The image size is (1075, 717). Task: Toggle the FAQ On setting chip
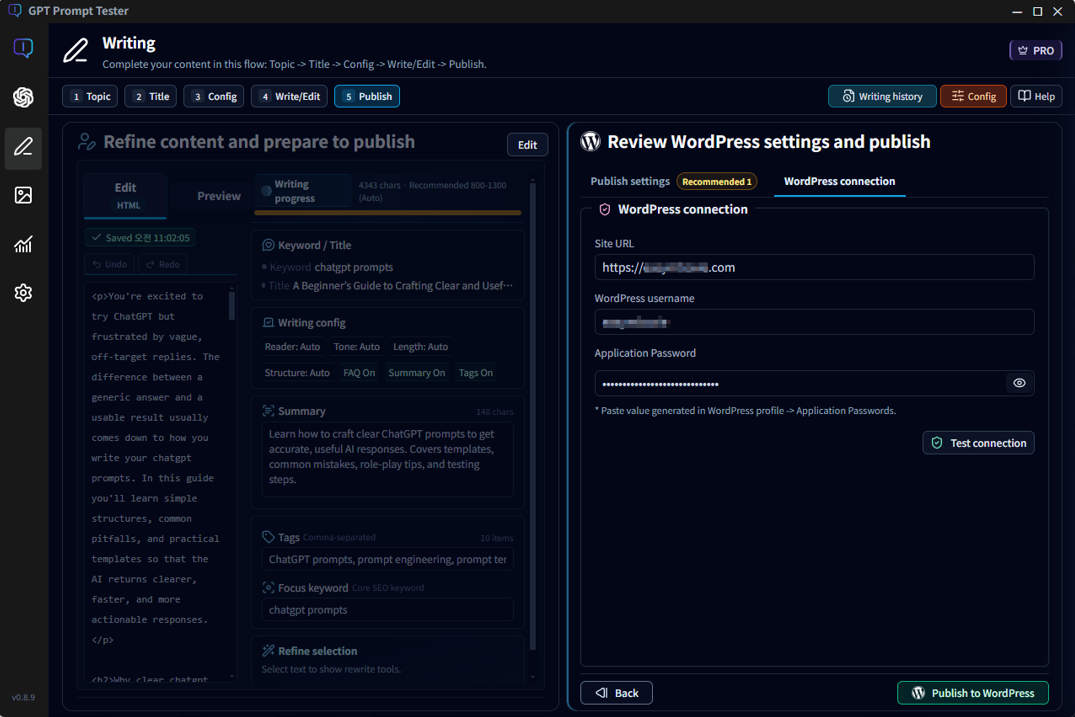click(359, 373)
